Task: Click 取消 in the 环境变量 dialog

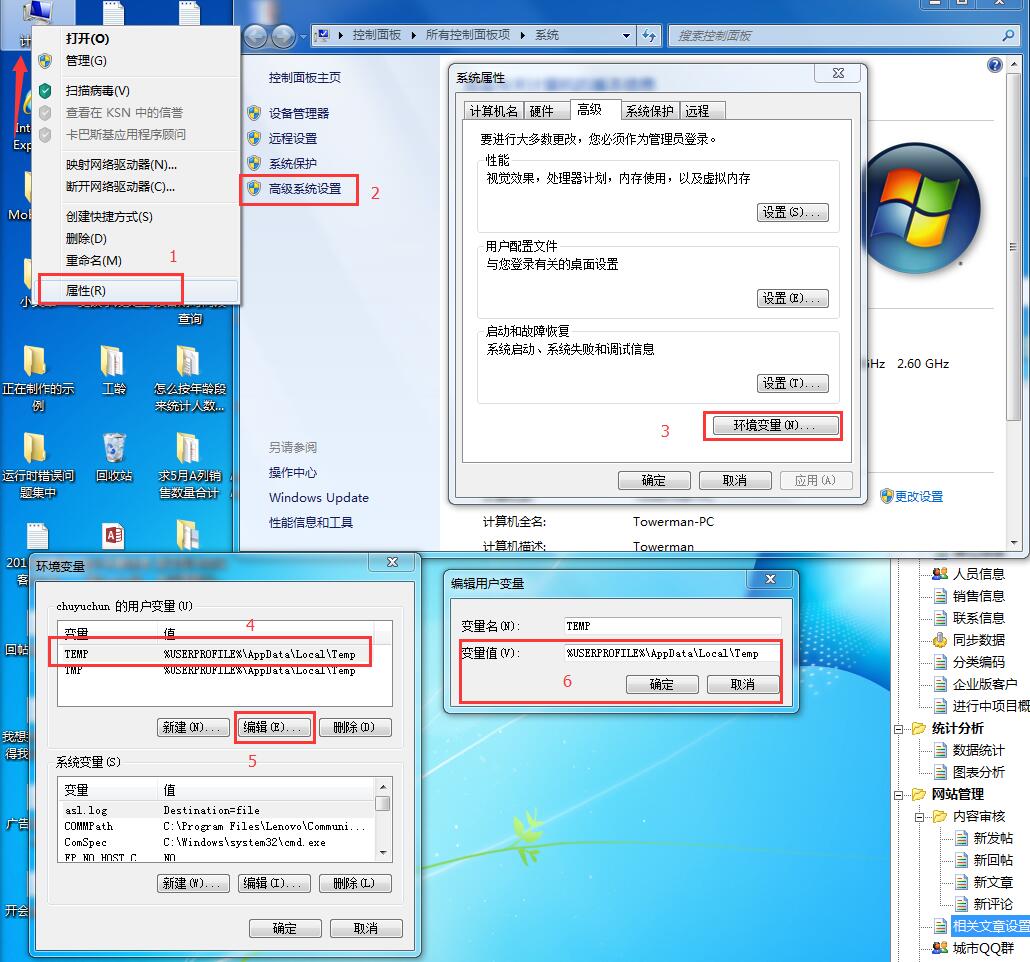Action: tap(366, 928)
